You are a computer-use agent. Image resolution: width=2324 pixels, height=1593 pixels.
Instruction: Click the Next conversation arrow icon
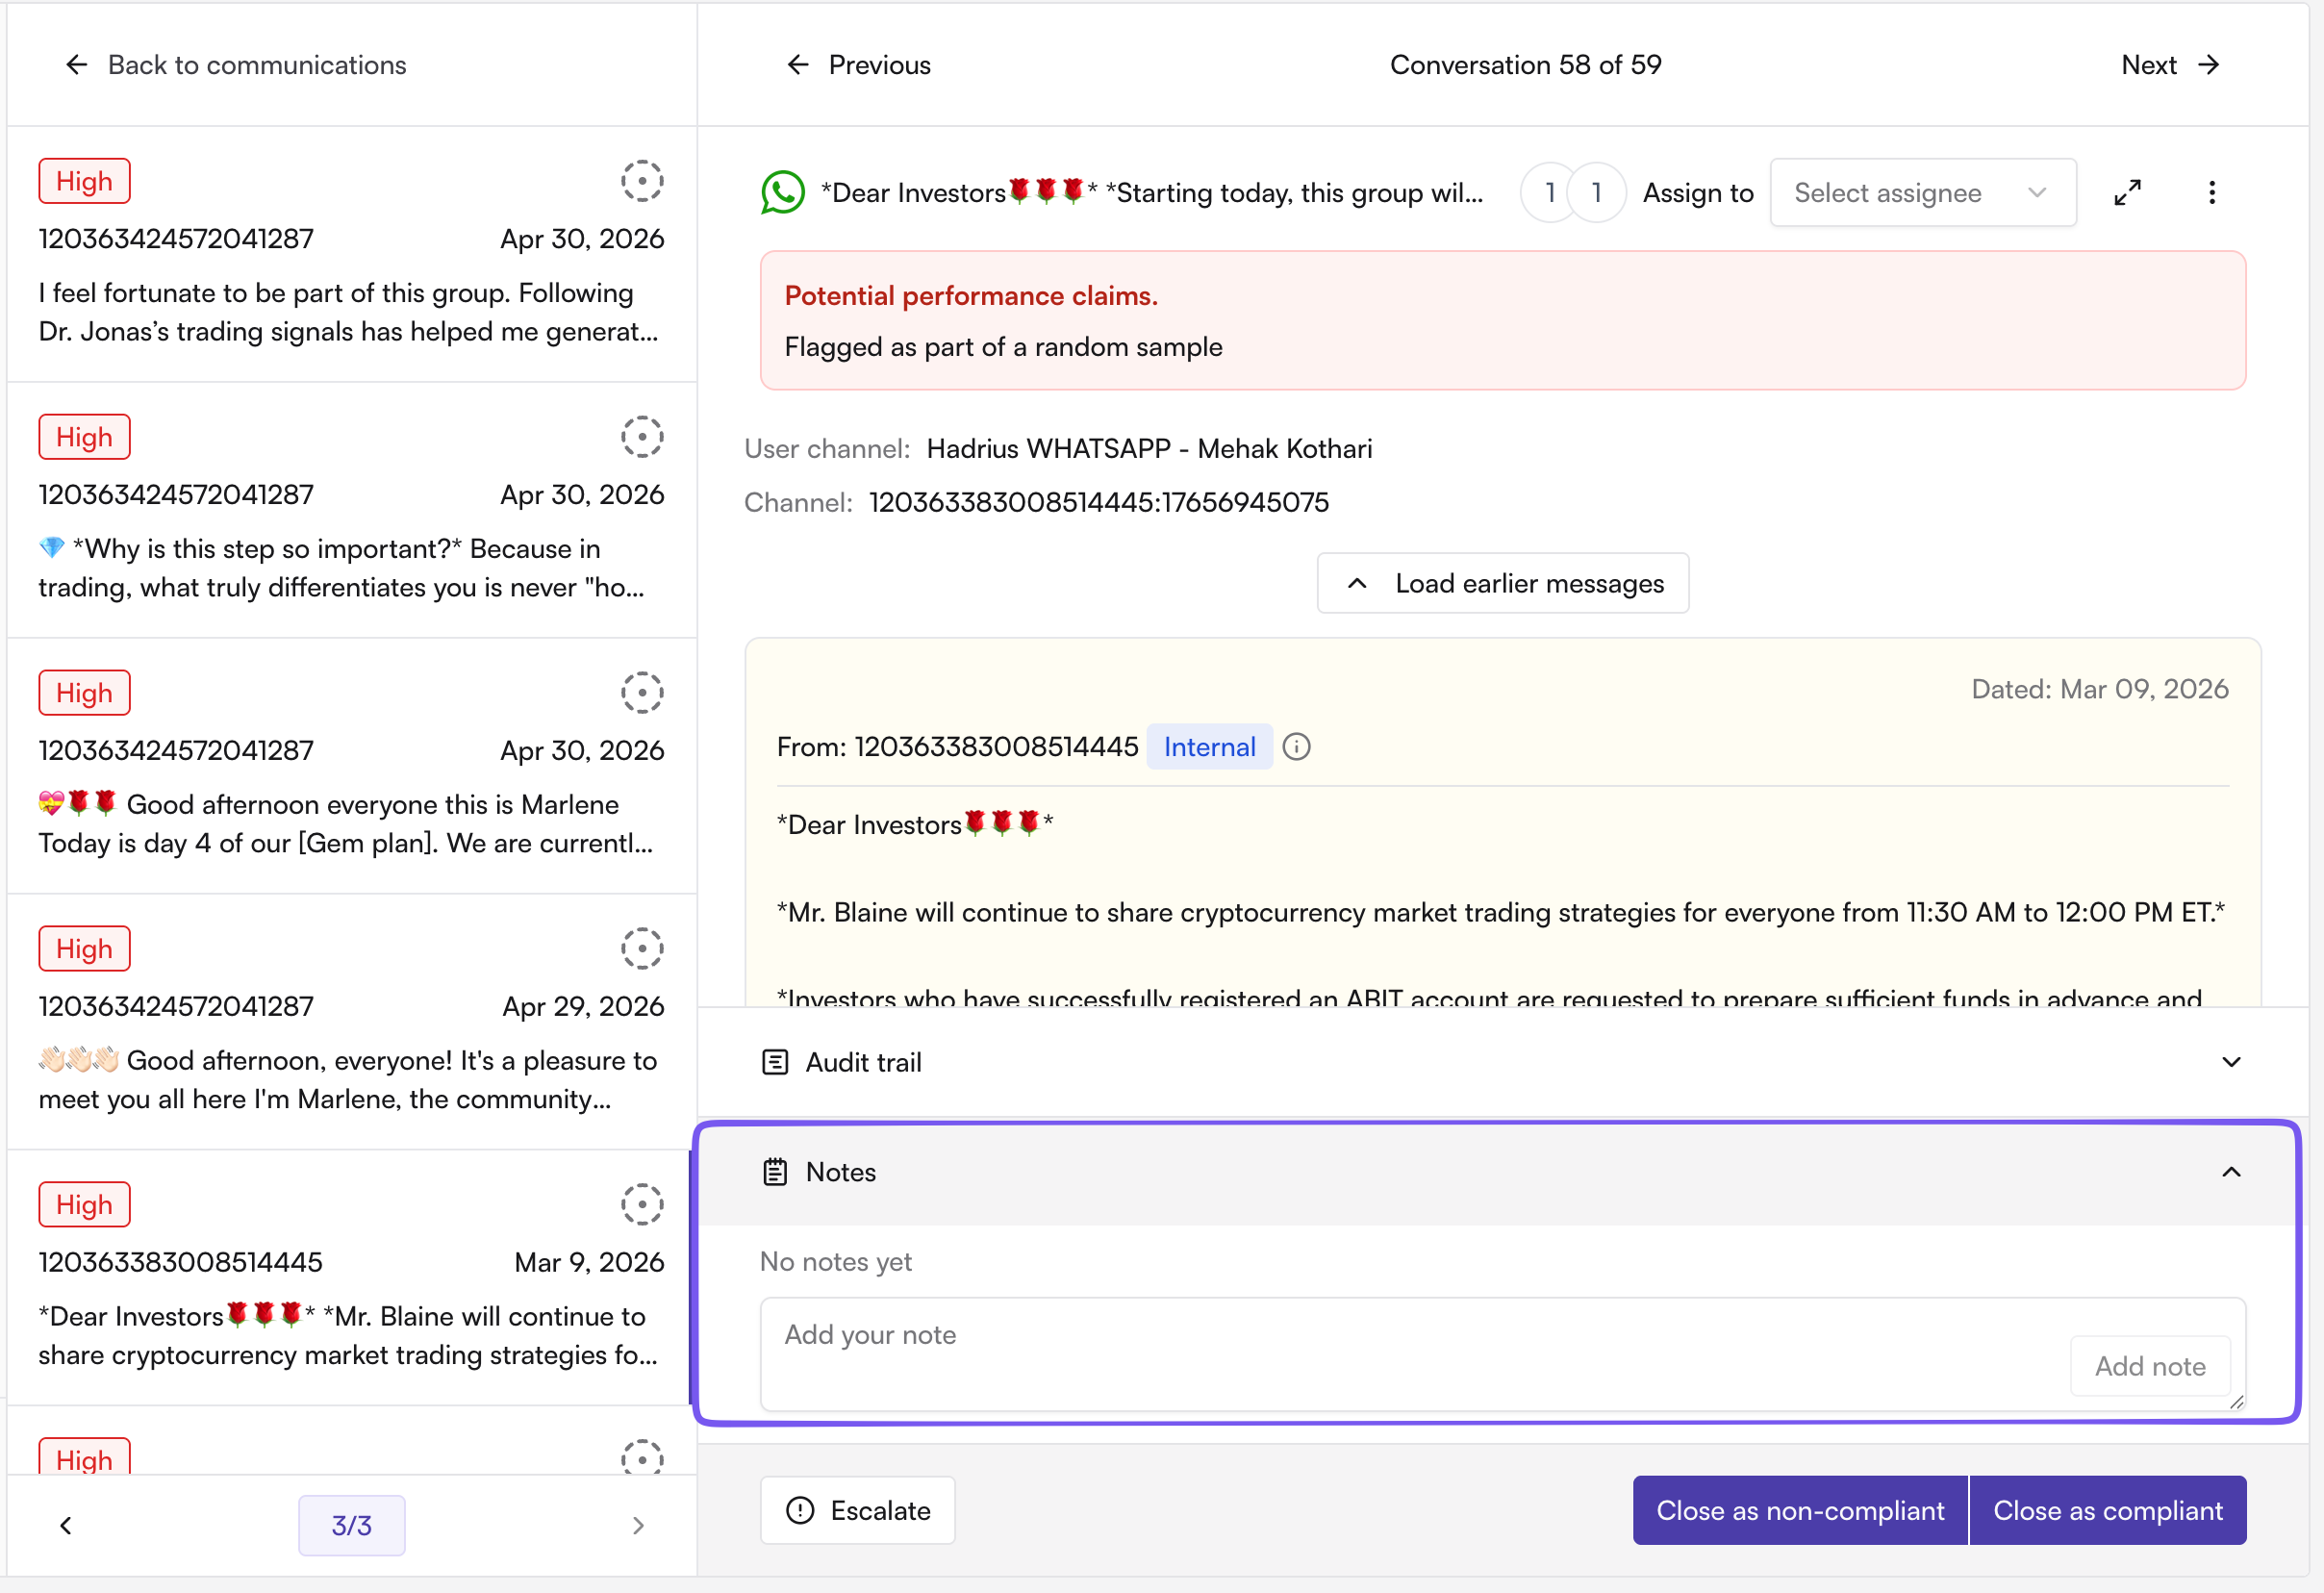2209,65
